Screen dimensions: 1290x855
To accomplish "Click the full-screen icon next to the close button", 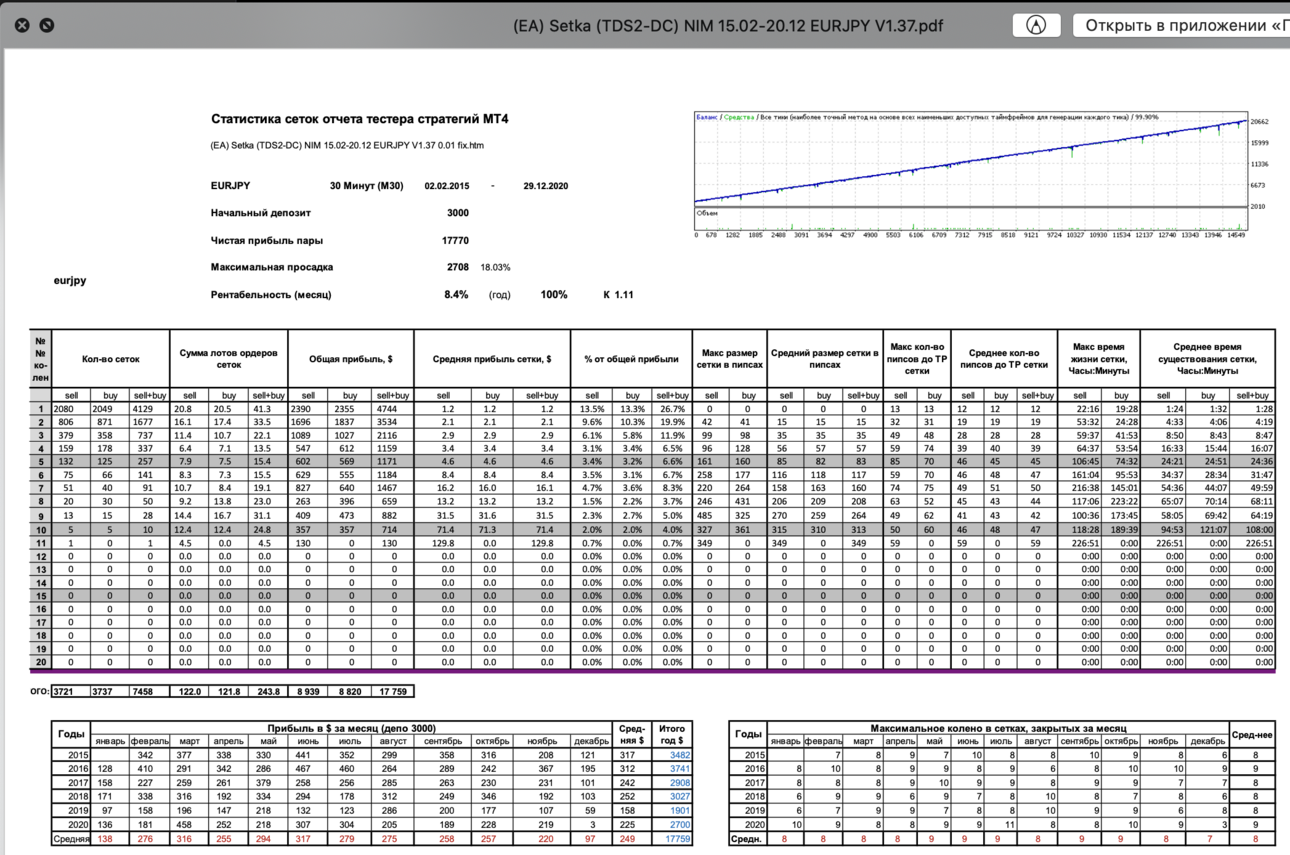I will [x=46, y=25].
